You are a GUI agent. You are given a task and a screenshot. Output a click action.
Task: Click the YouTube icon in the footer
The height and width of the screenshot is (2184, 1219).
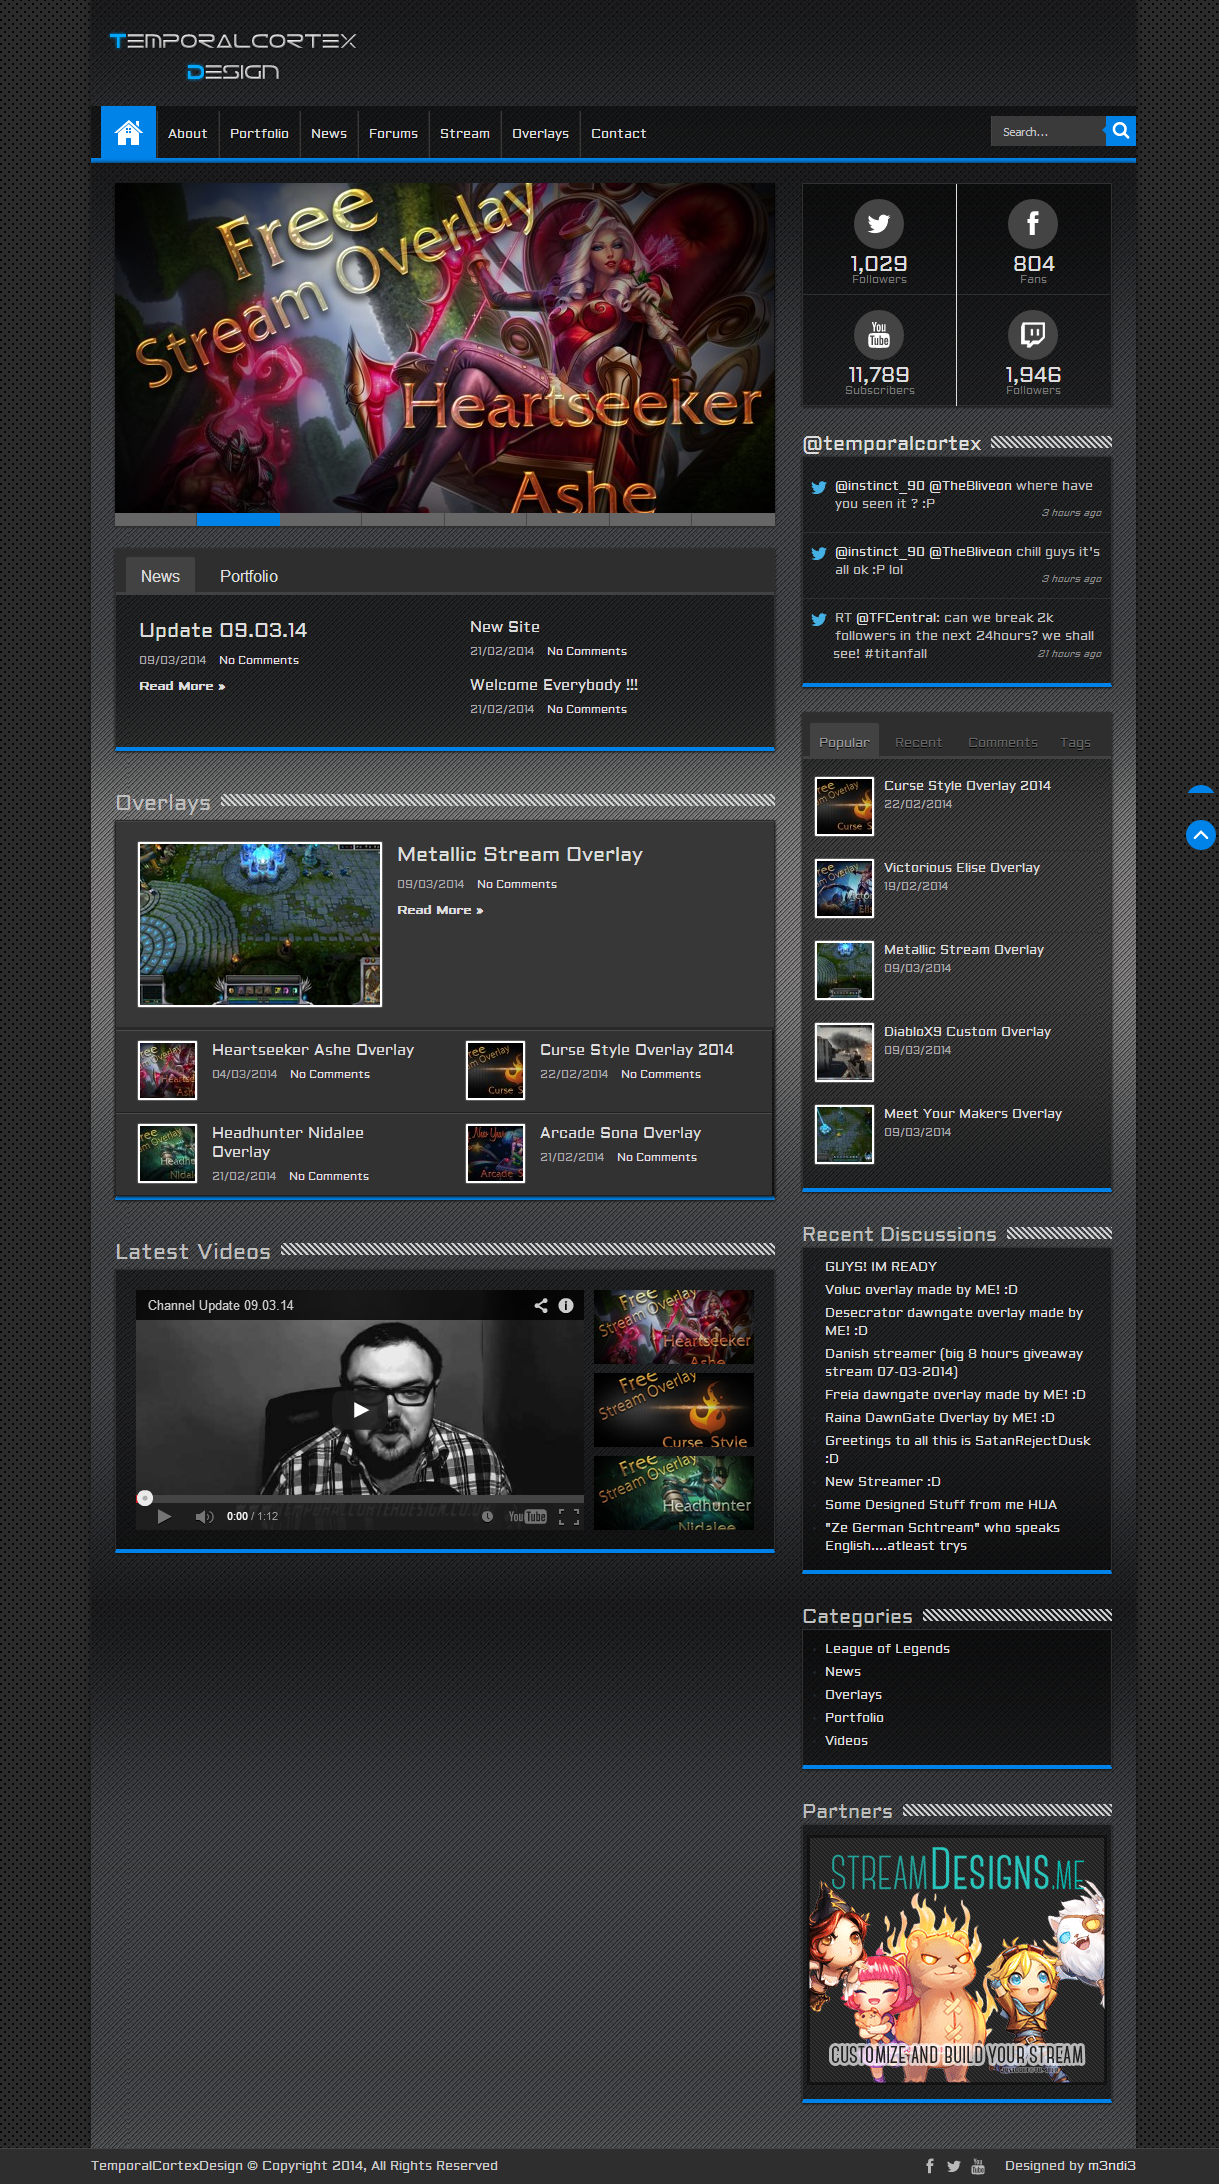pos(978,2166)
